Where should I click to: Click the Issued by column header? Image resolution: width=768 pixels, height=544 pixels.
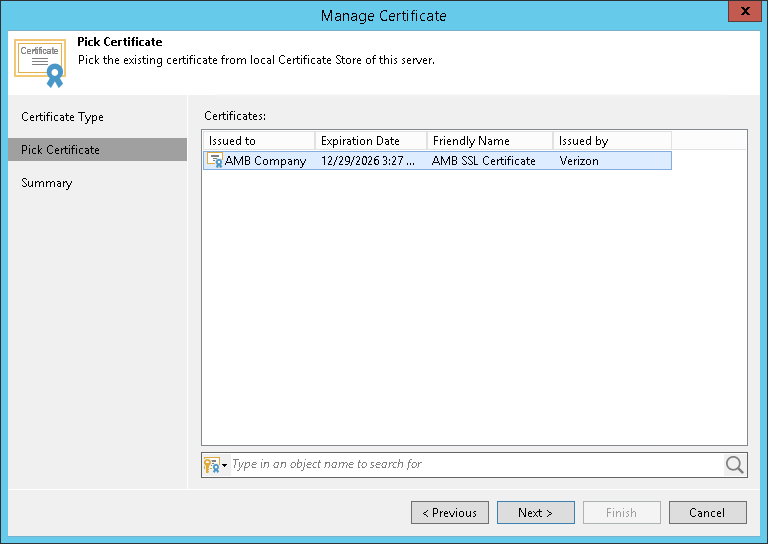tap(612, 141)
